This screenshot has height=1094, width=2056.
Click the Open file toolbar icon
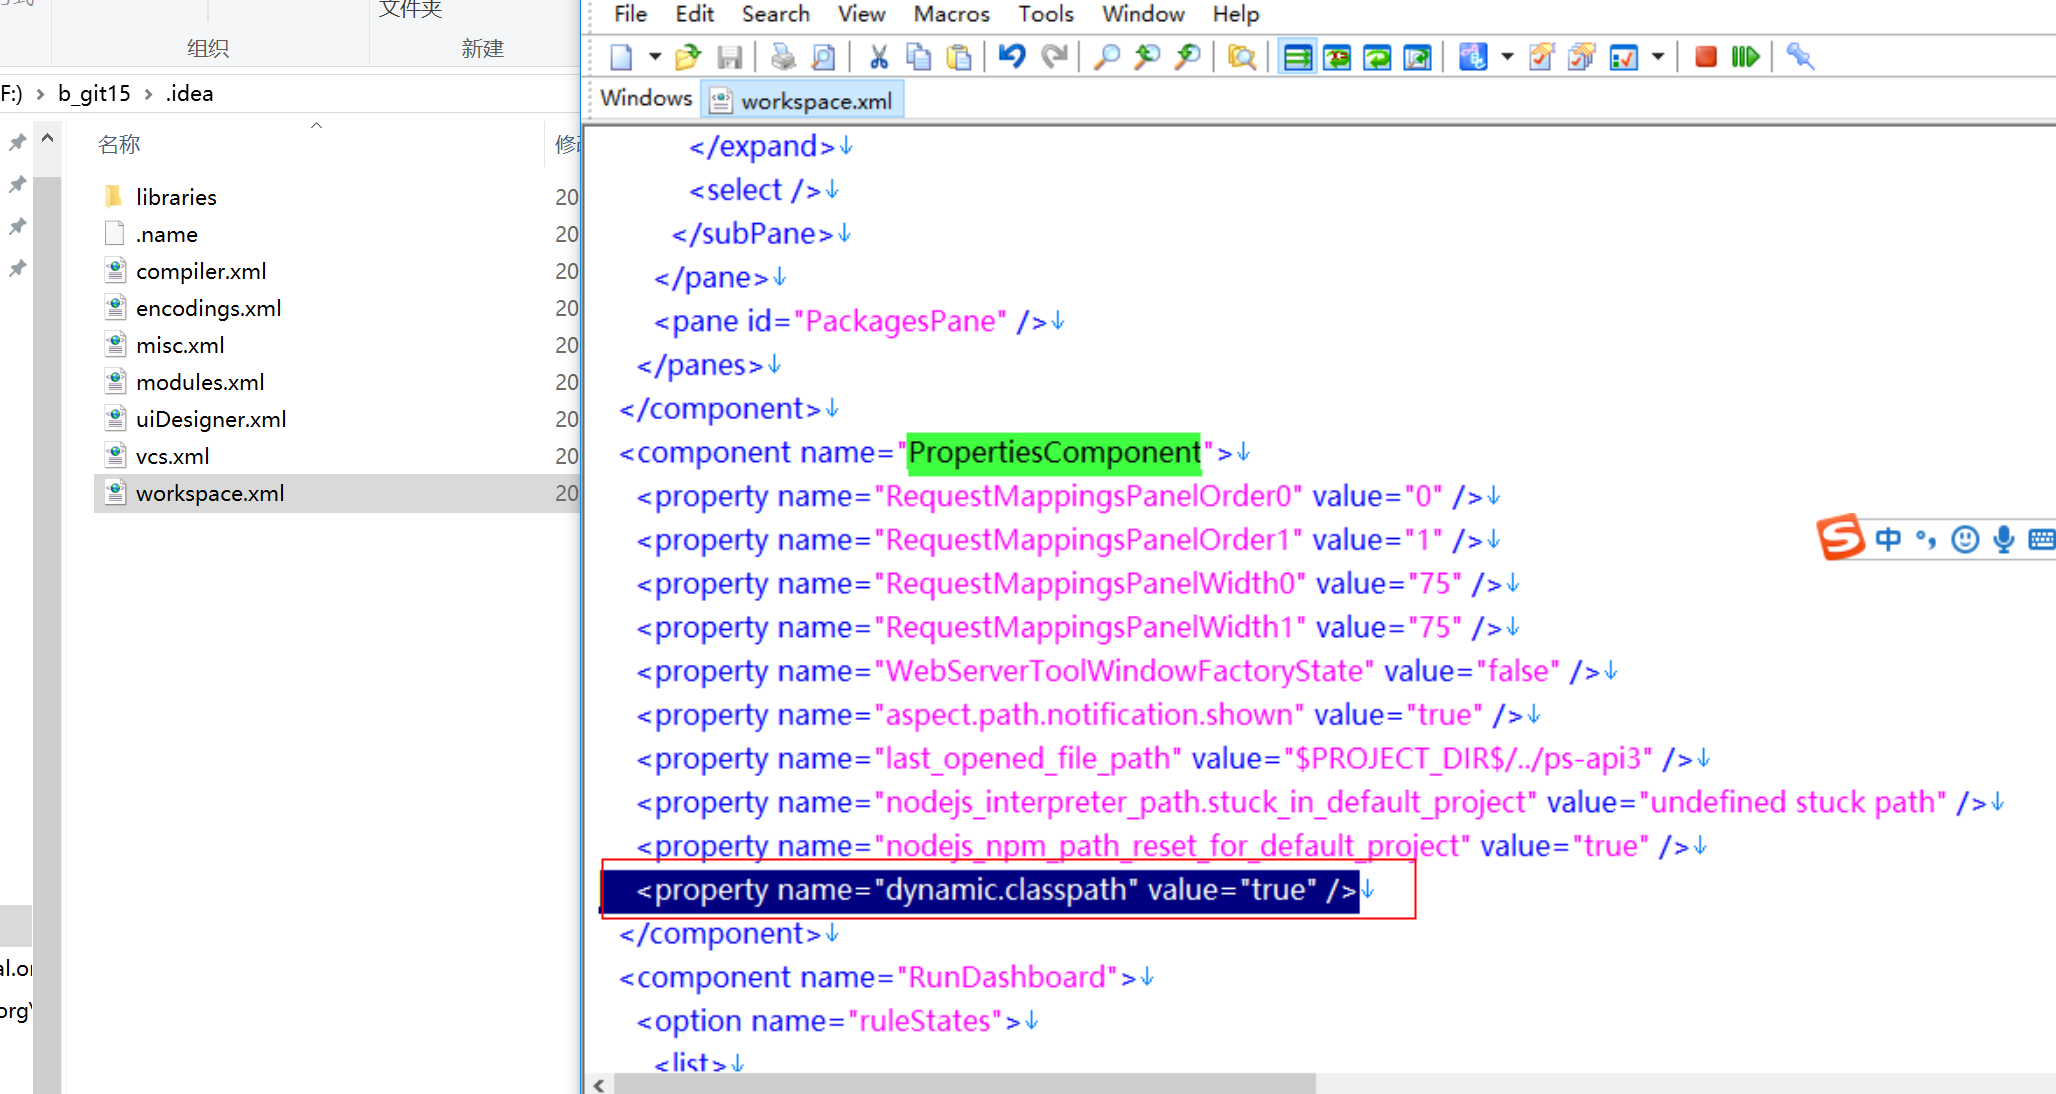click(688, 57)
